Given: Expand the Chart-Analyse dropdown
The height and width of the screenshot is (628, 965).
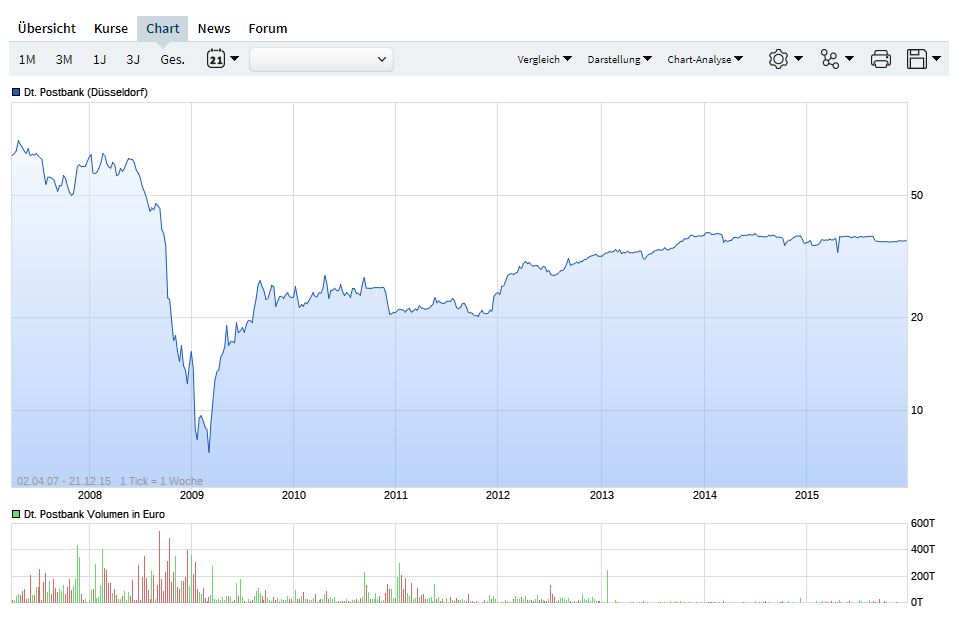Looking at the screenshot, I should 705,60.
